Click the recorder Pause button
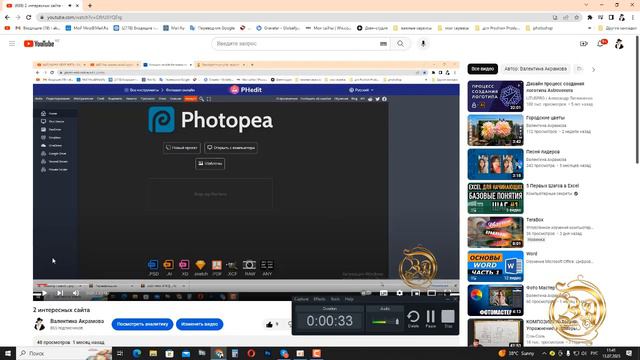 click(431, 318)
